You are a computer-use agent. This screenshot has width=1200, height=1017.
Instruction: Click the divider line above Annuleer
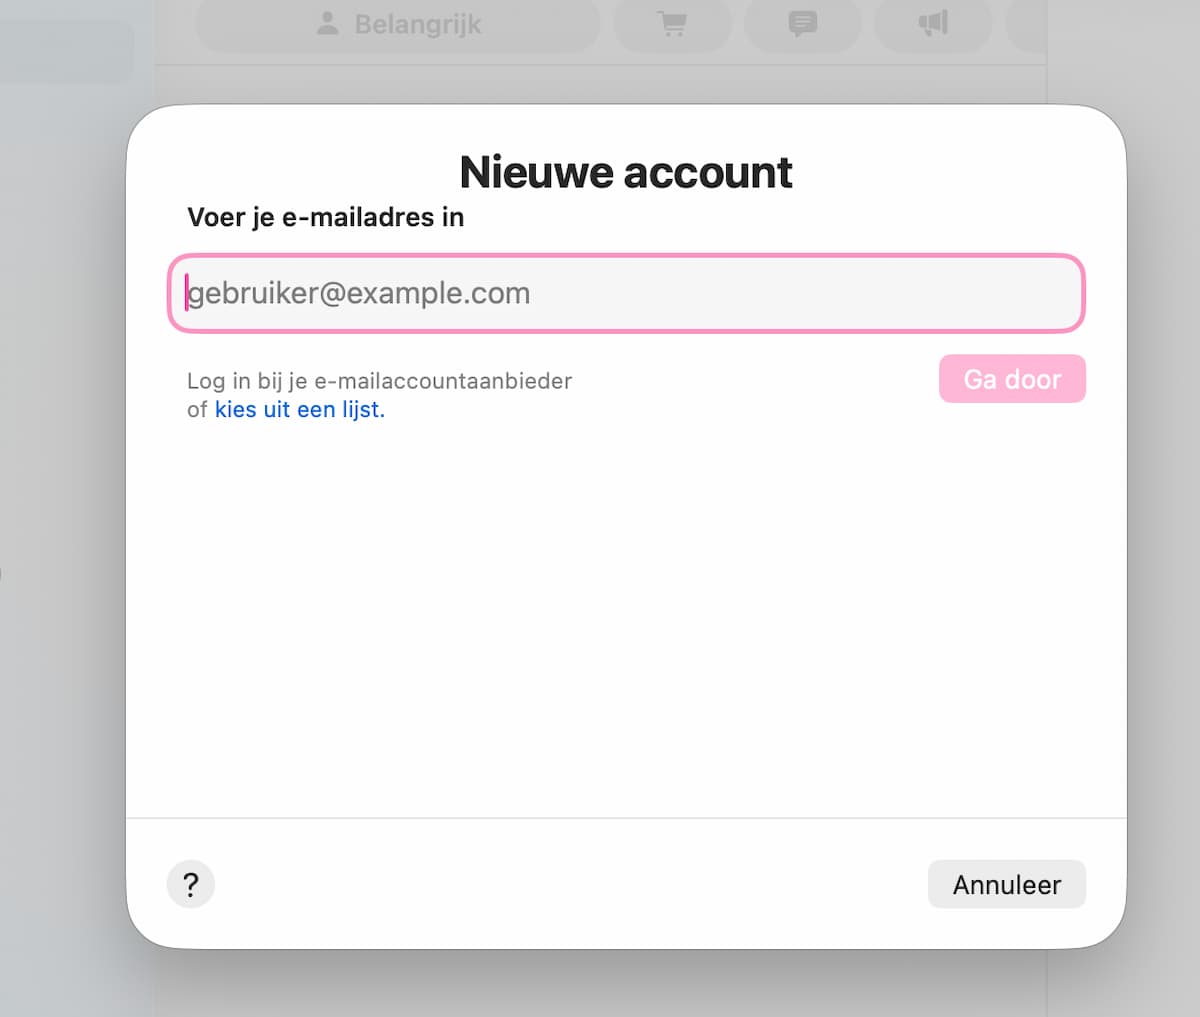626,818
